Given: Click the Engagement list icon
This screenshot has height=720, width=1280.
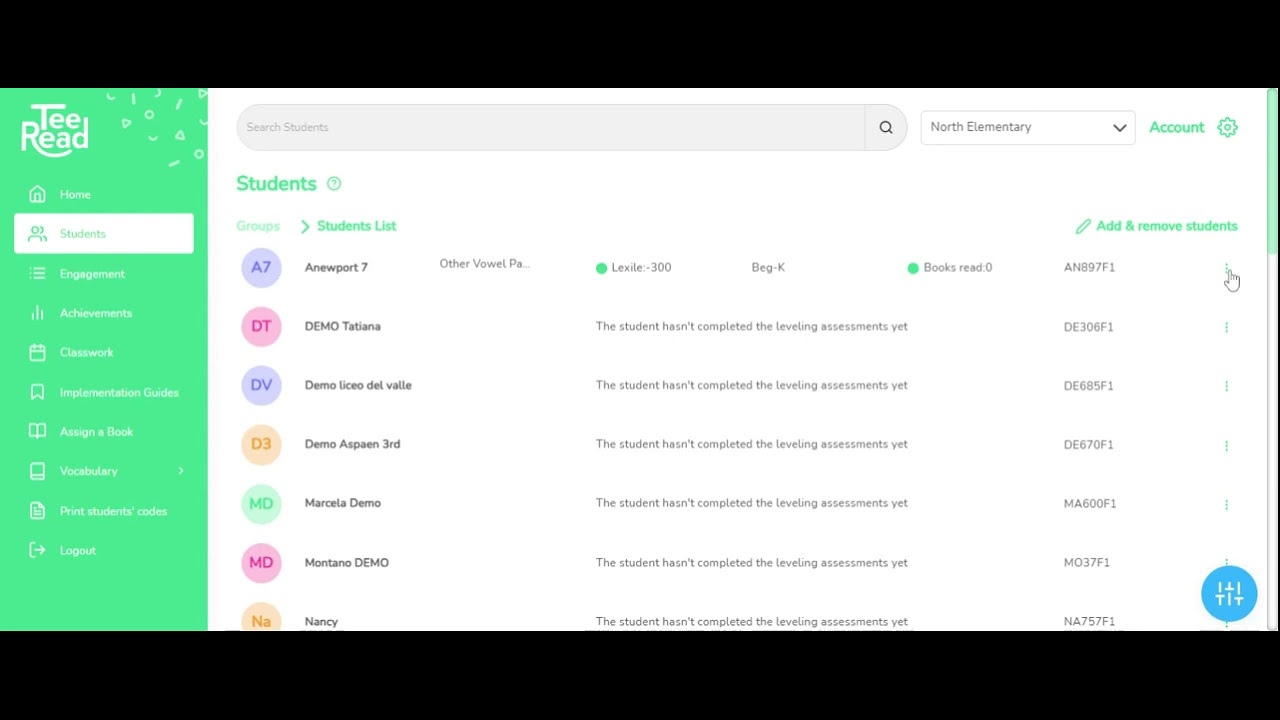Looking at the screenshot, I should [37, 273].
